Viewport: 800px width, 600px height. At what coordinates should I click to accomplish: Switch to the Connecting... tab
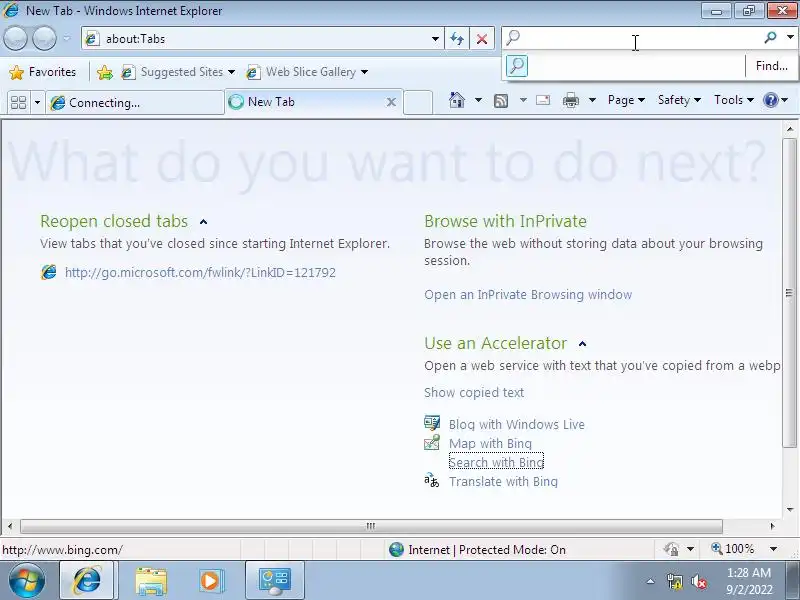tap(135, 103)
